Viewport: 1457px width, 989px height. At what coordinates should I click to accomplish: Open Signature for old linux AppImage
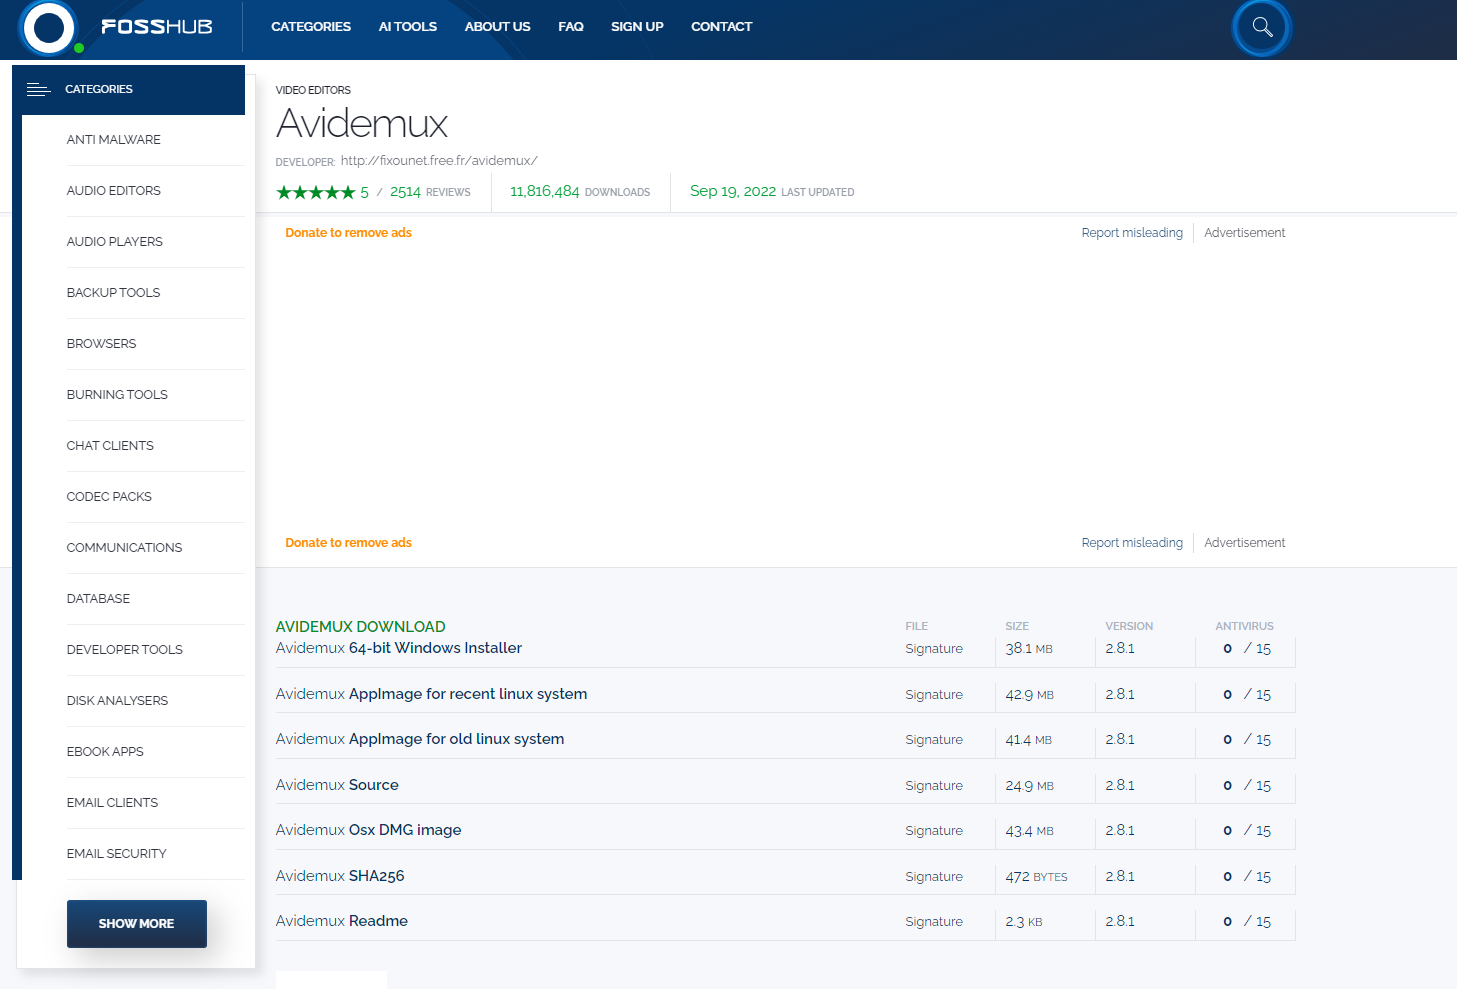pyautogui.click(x=934, y=740)
